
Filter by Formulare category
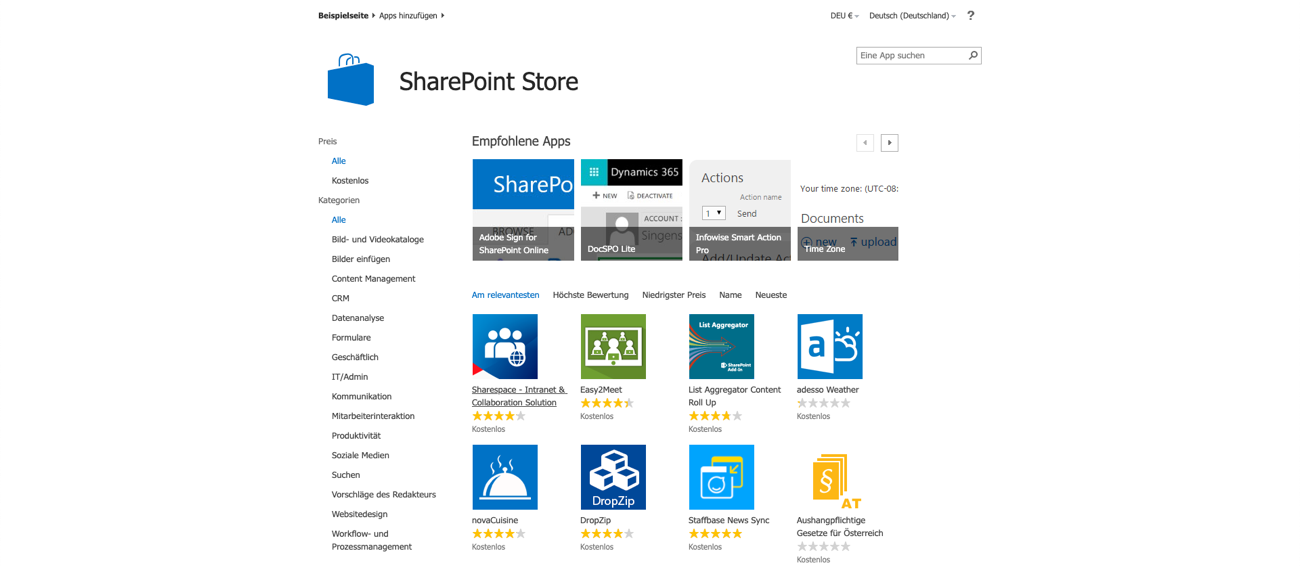point(351,338)
